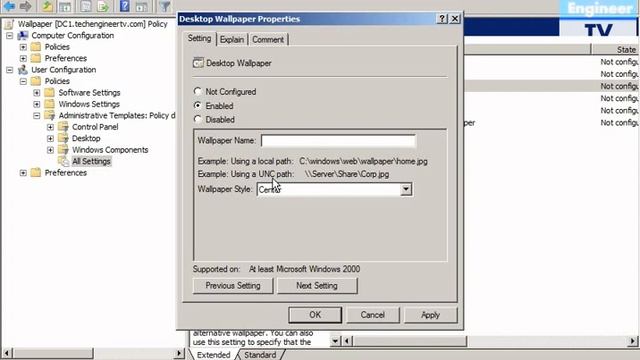The height and width of the screenshot is (360, 640).
Task: Expand Preferences under Computer Configuration
Action: (23, 59)
